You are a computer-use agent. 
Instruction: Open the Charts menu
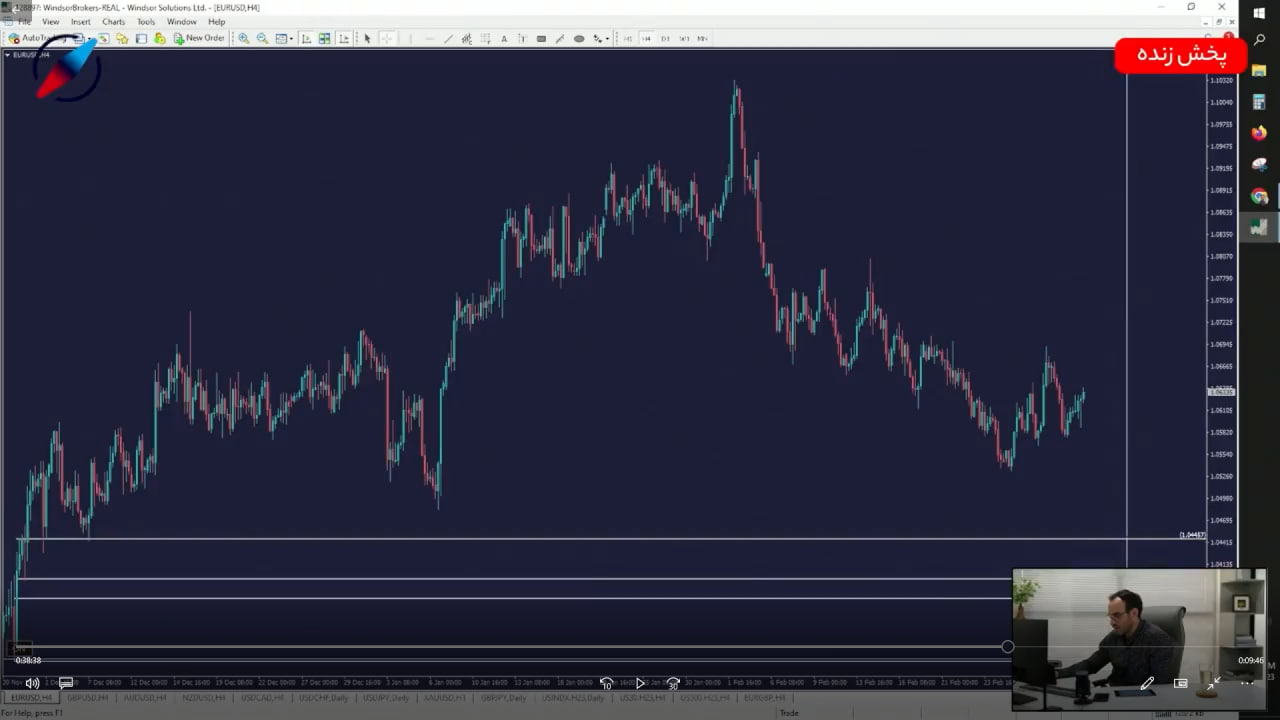[113, 22]
